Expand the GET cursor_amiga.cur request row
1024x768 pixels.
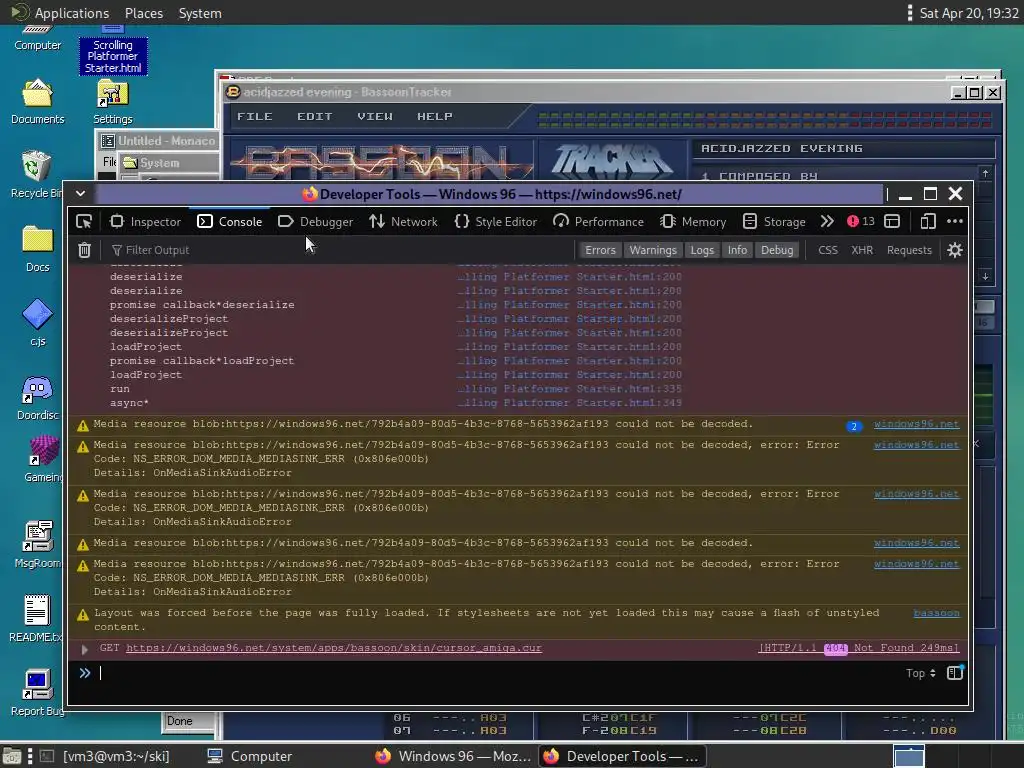[x=84, y=649]
